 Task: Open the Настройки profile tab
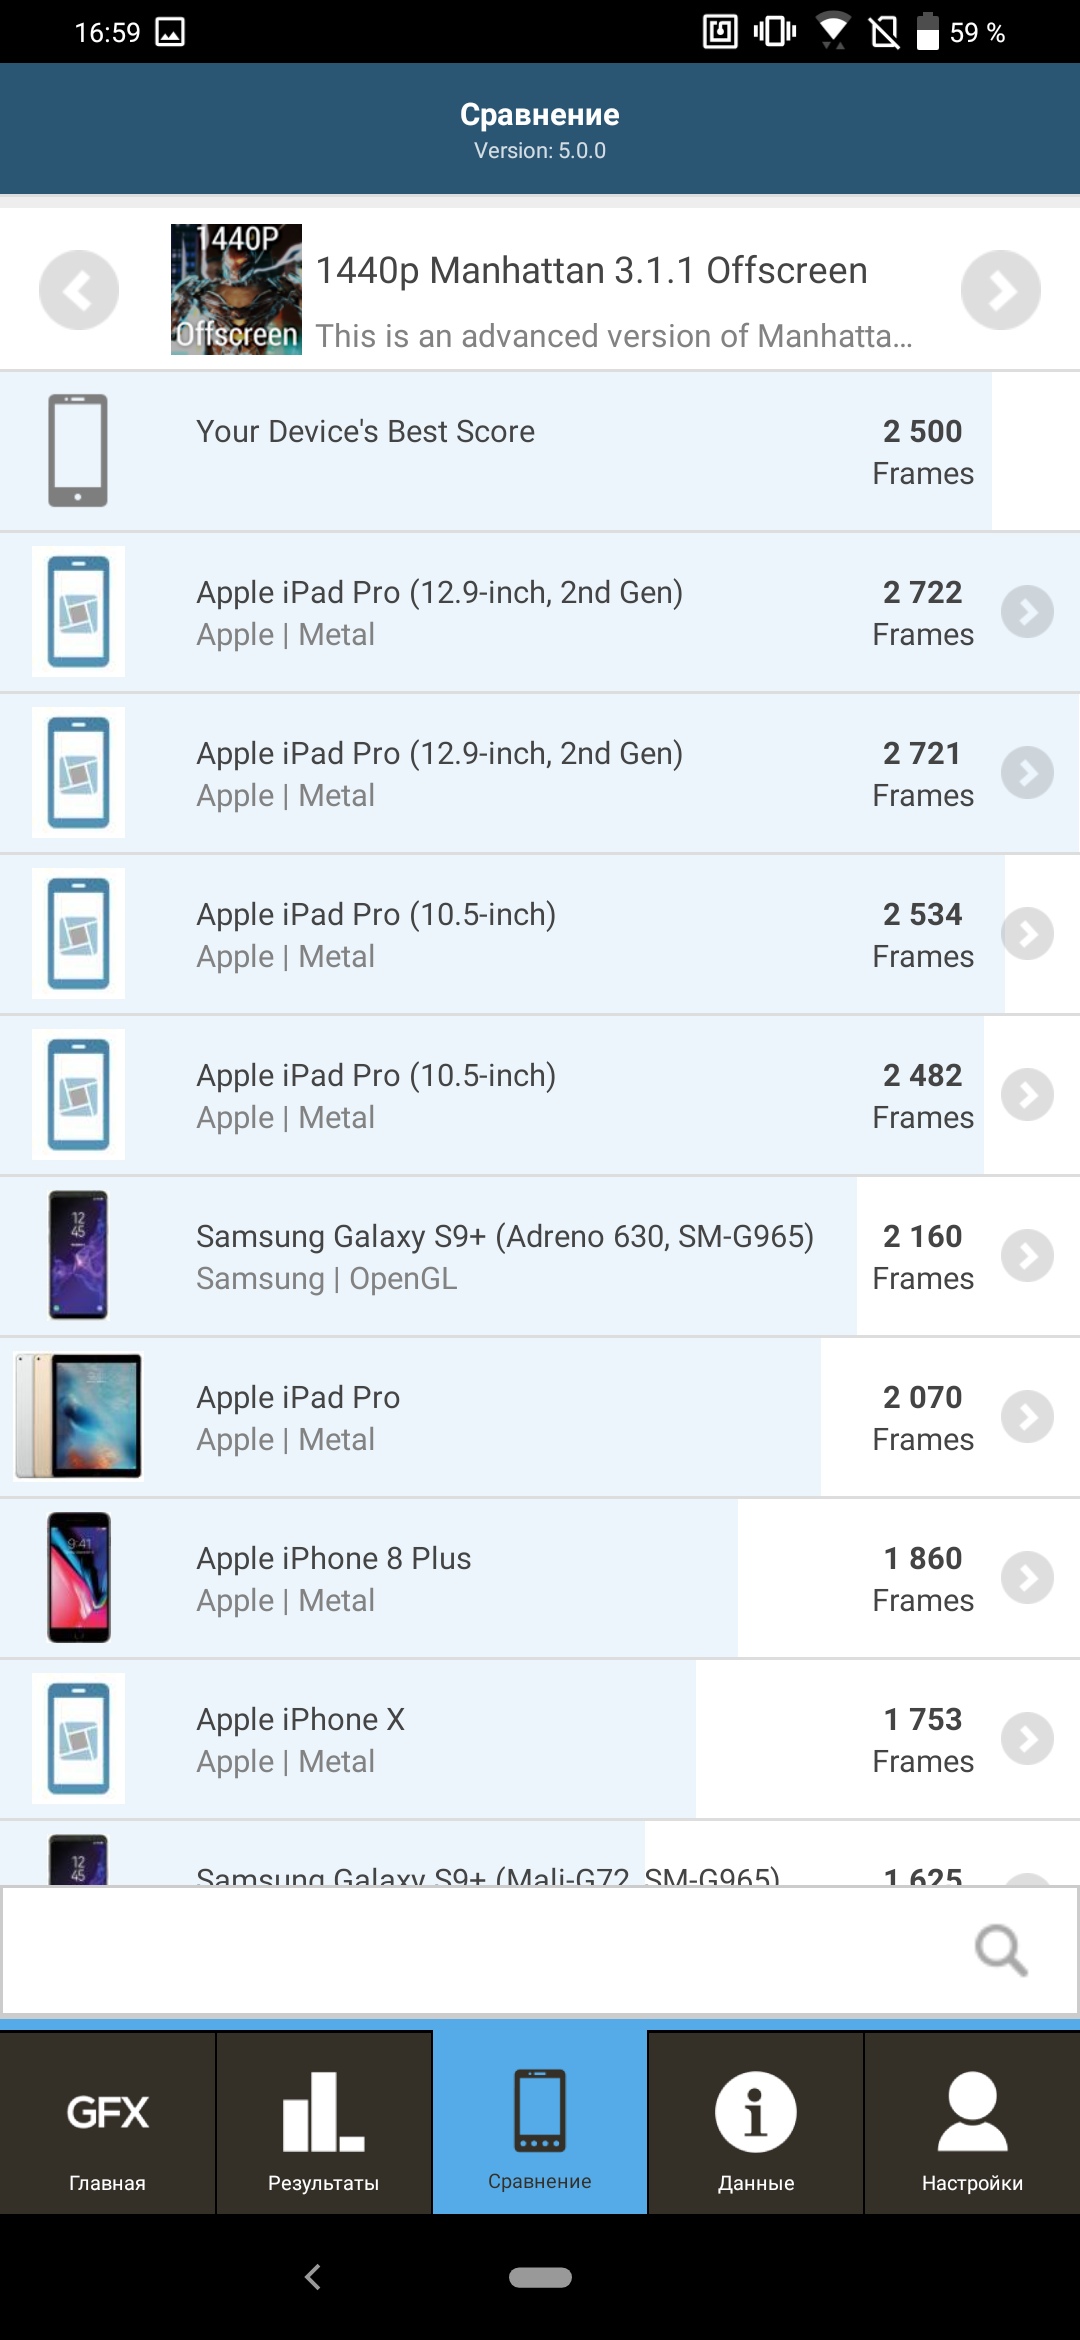972,2124
